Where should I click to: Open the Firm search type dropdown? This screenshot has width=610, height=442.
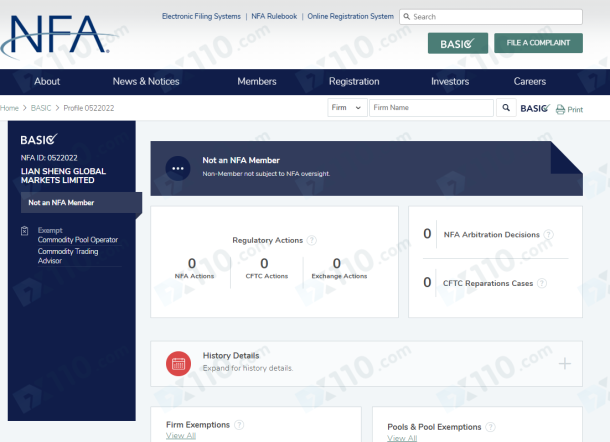tap(347, 108)
